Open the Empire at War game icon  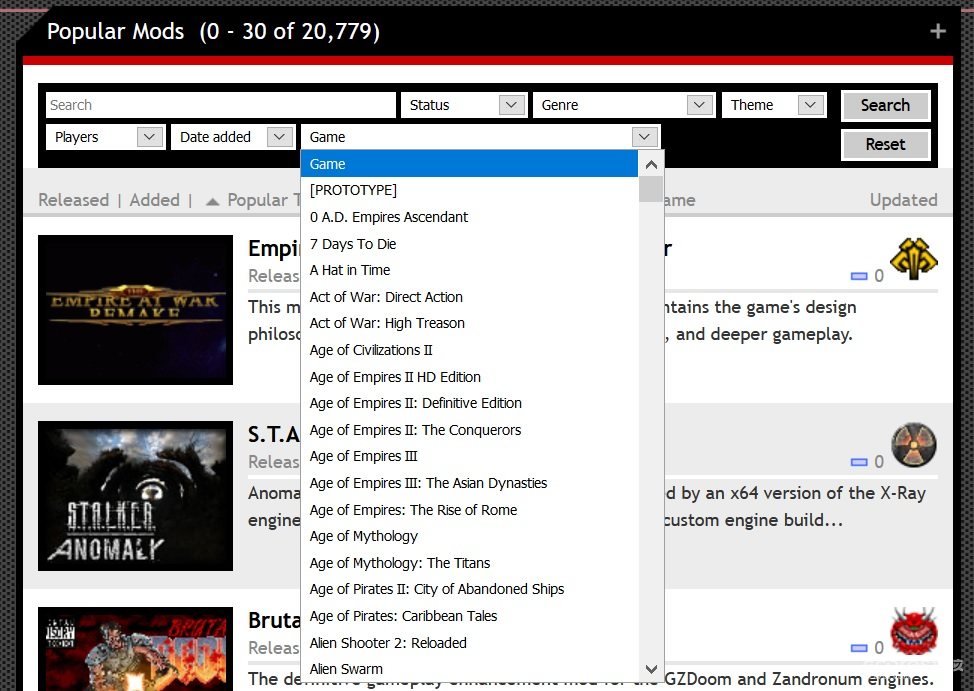pos(914,259)
